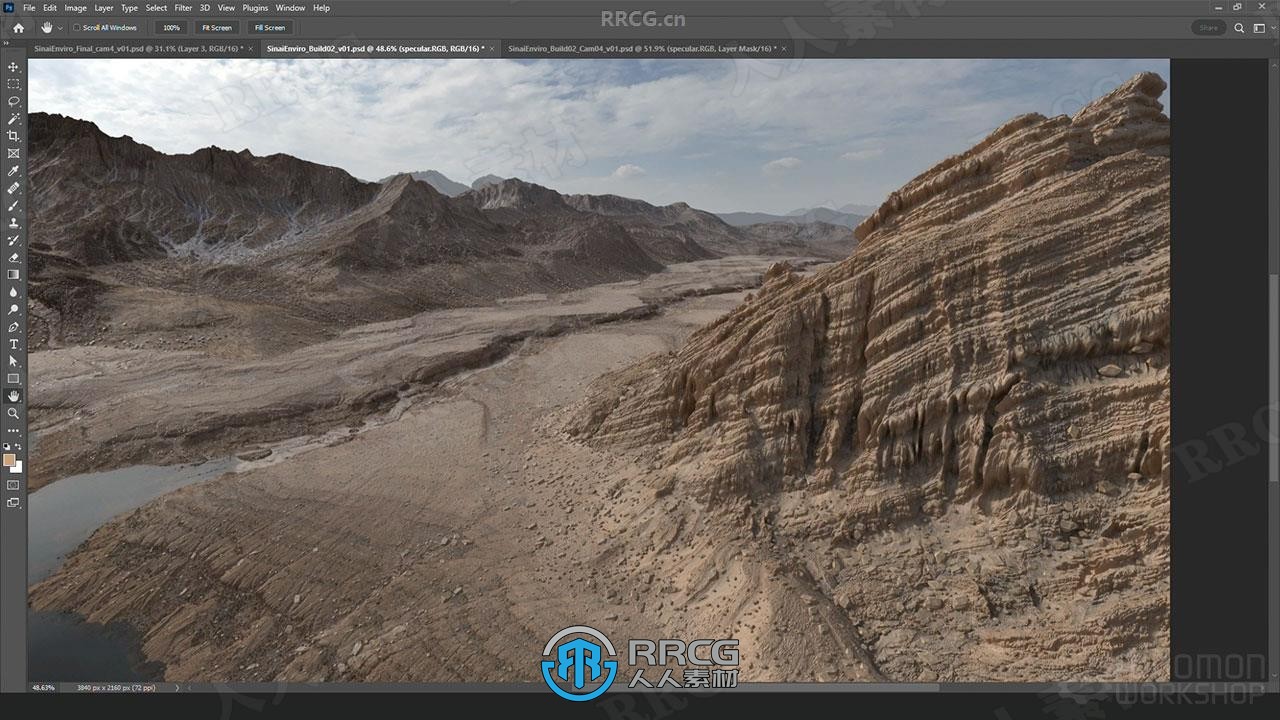Toggle Quick Mask mode icon
The height and width of the screenshot is (720, 1280).
[13, 485]
